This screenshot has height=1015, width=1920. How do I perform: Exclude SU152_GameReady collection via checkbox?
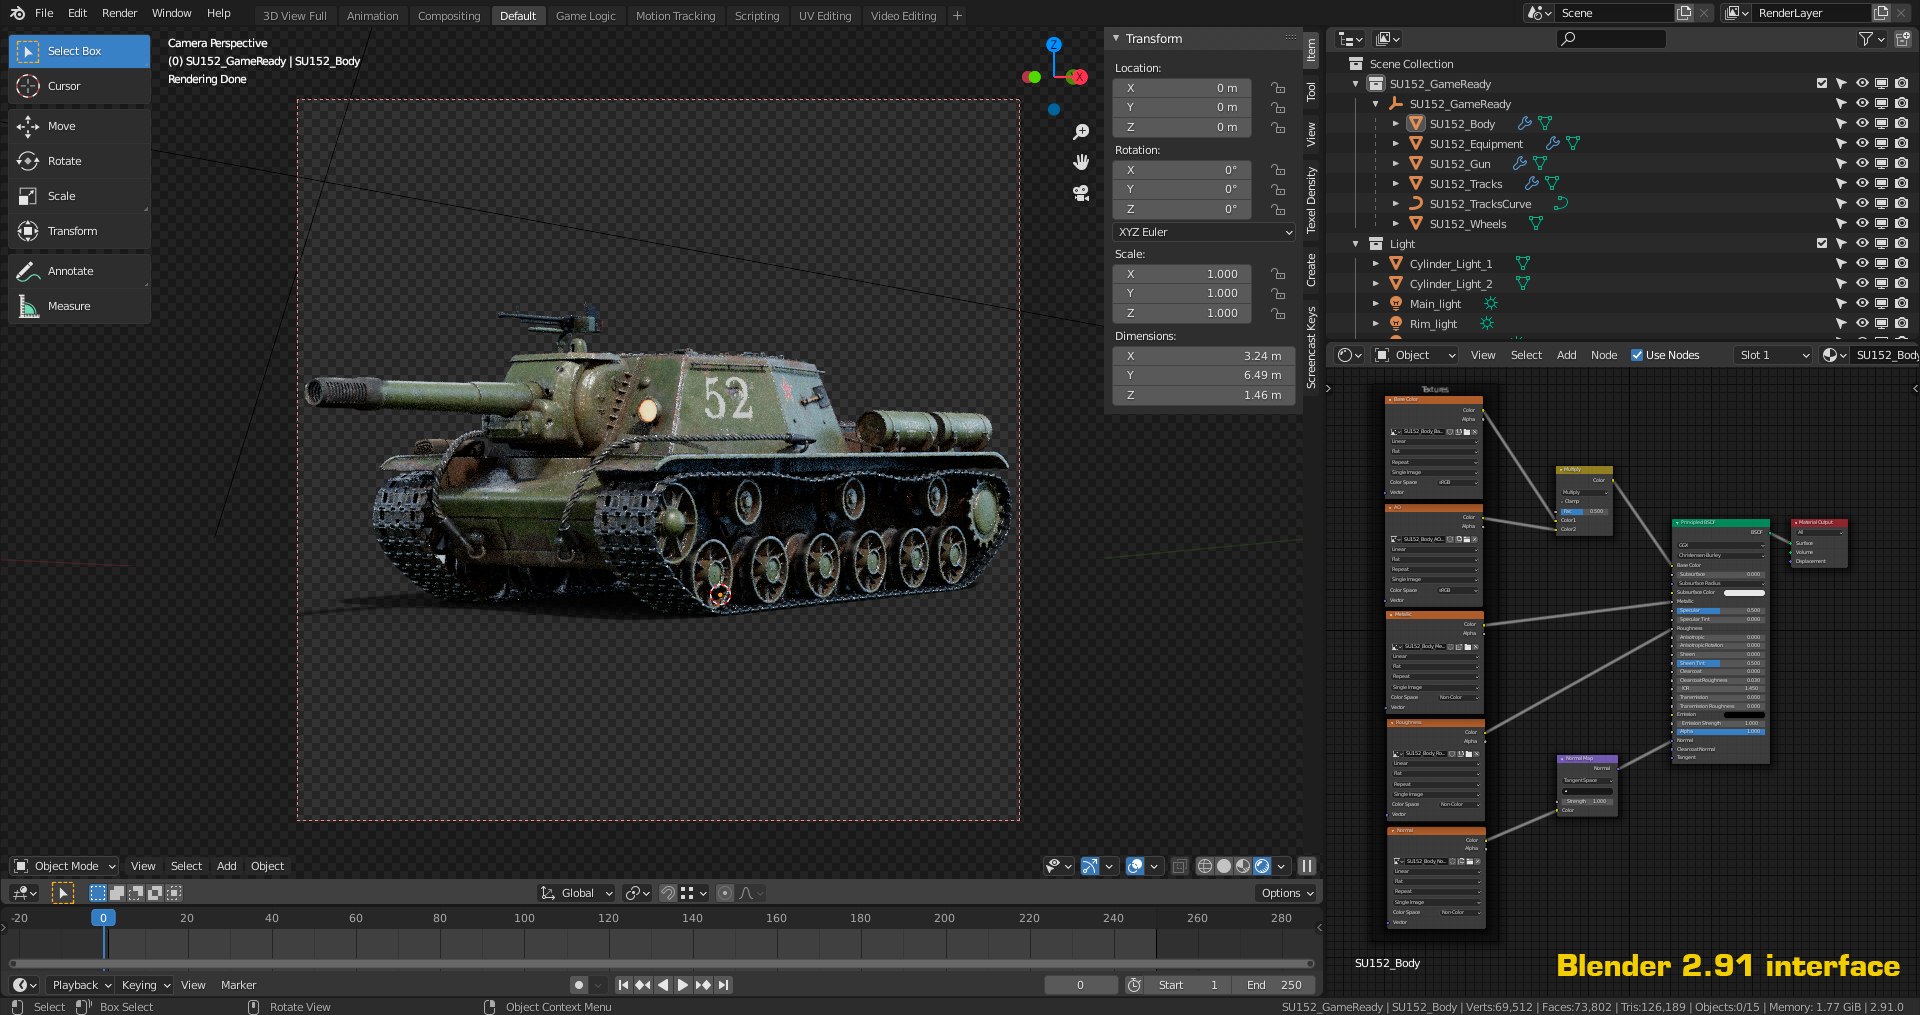coord(1822,84)
